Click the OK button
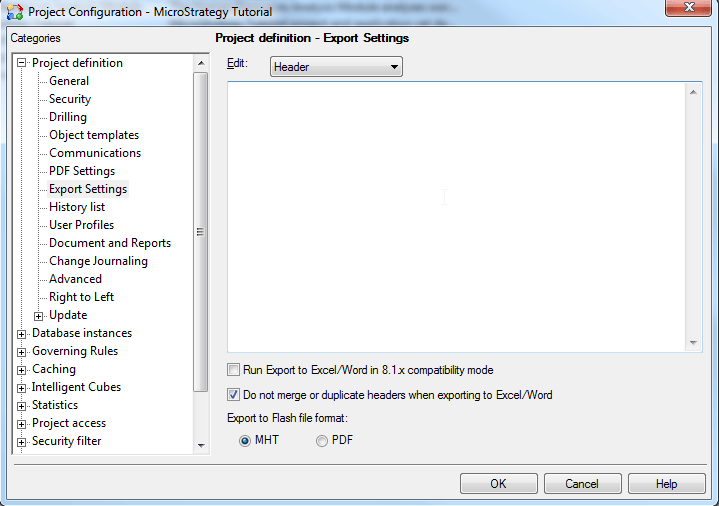The image size is (719, 506). click(498, 484)
